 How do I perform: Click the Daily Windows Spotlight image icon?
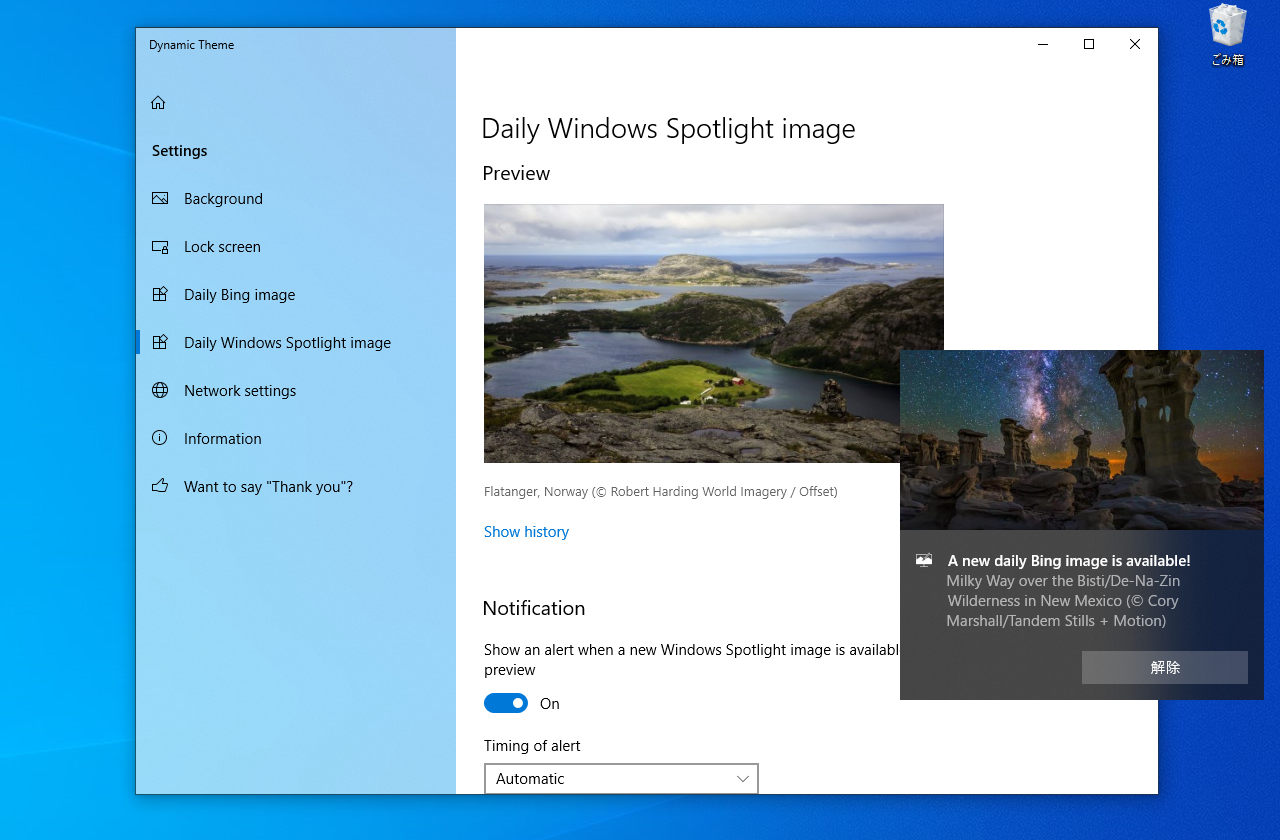coord(160,342)
